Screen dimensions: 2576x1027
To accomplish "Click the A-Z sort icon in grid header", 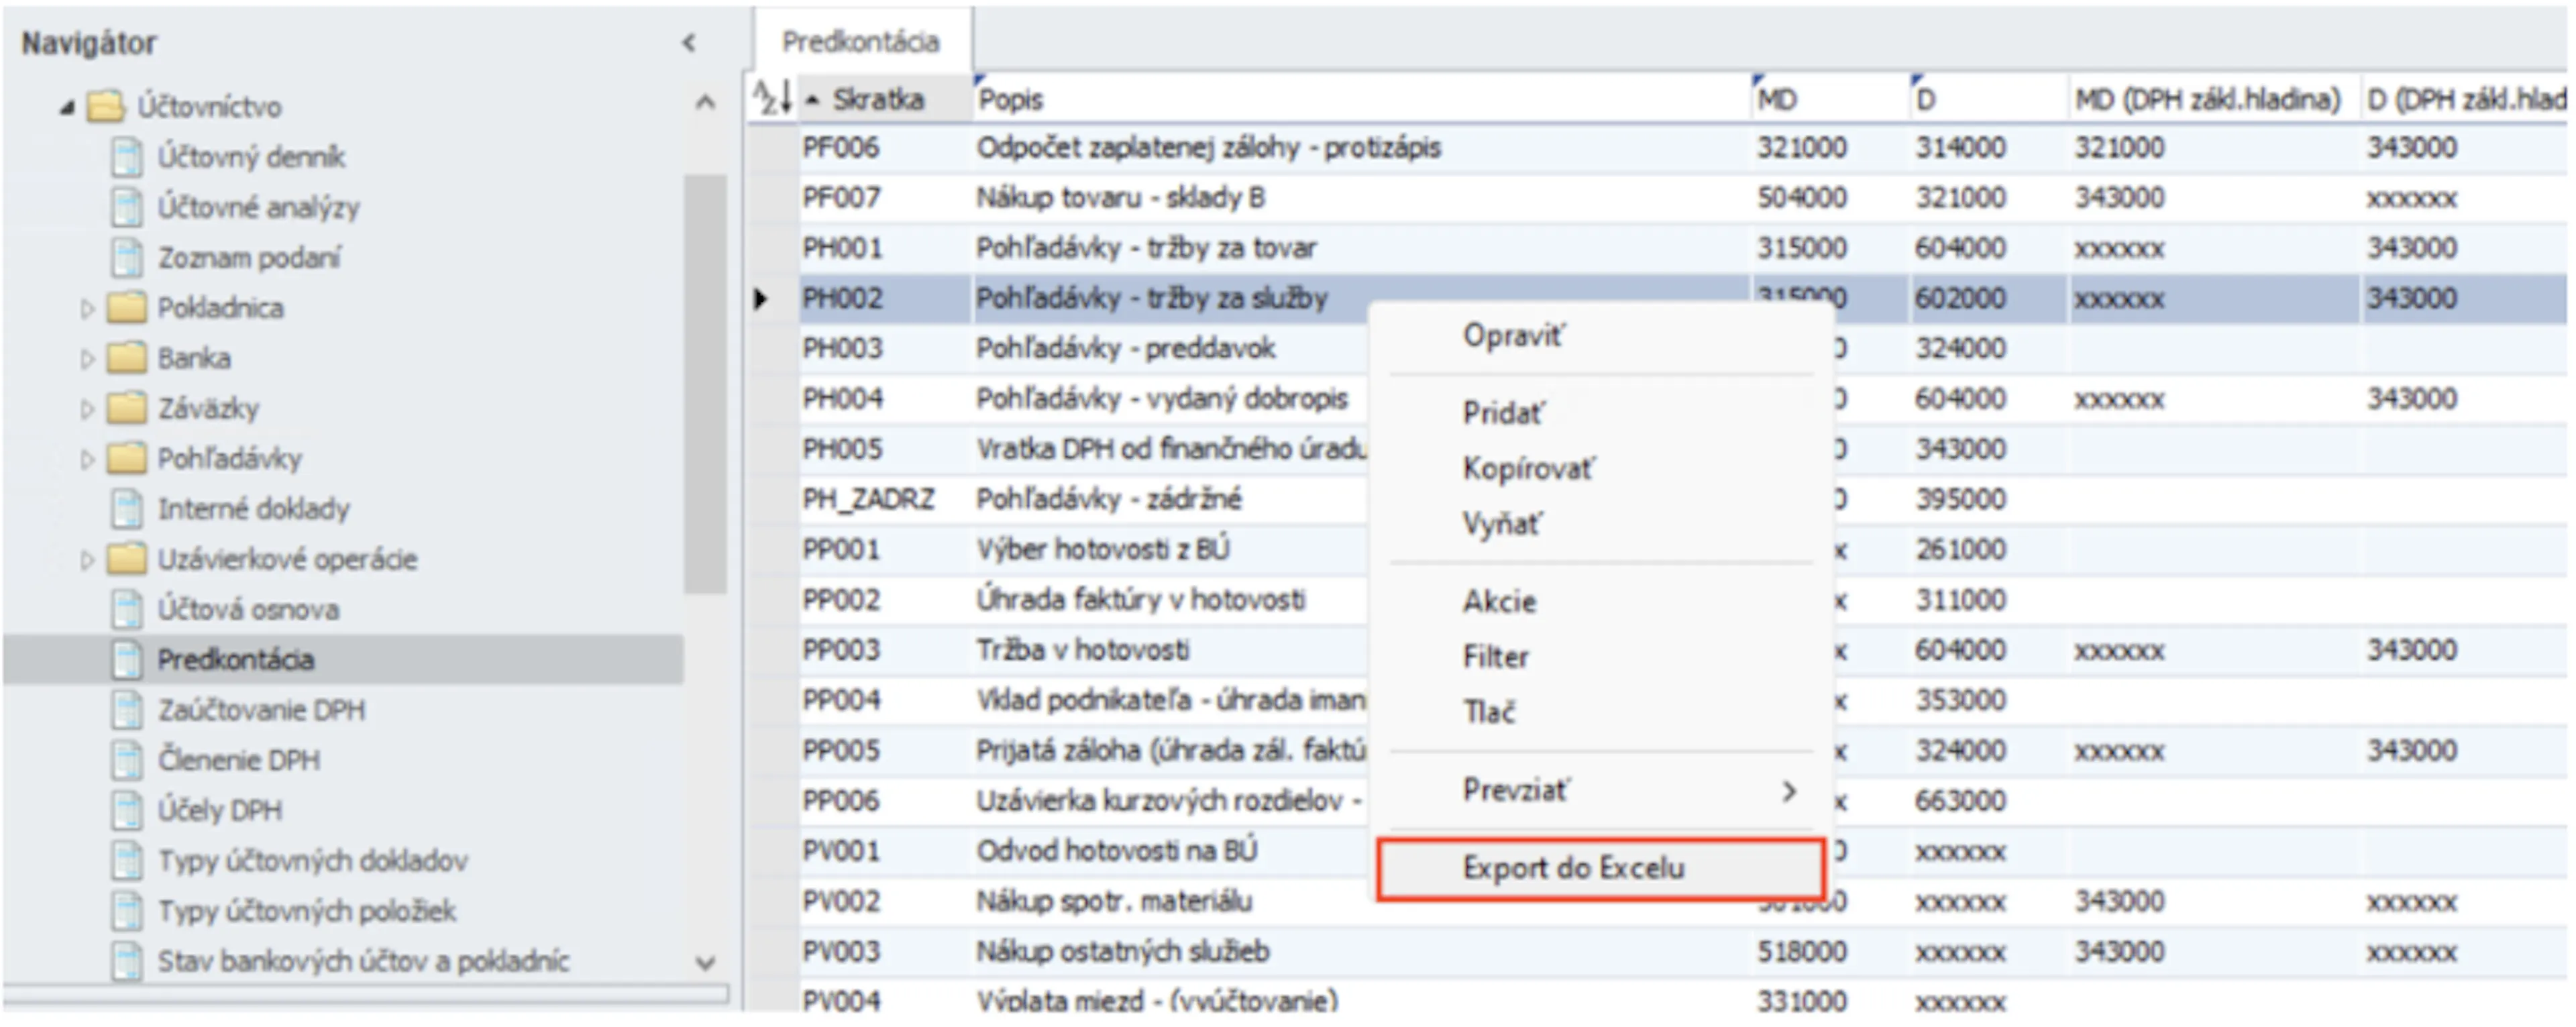I will [x=772, y=98].
